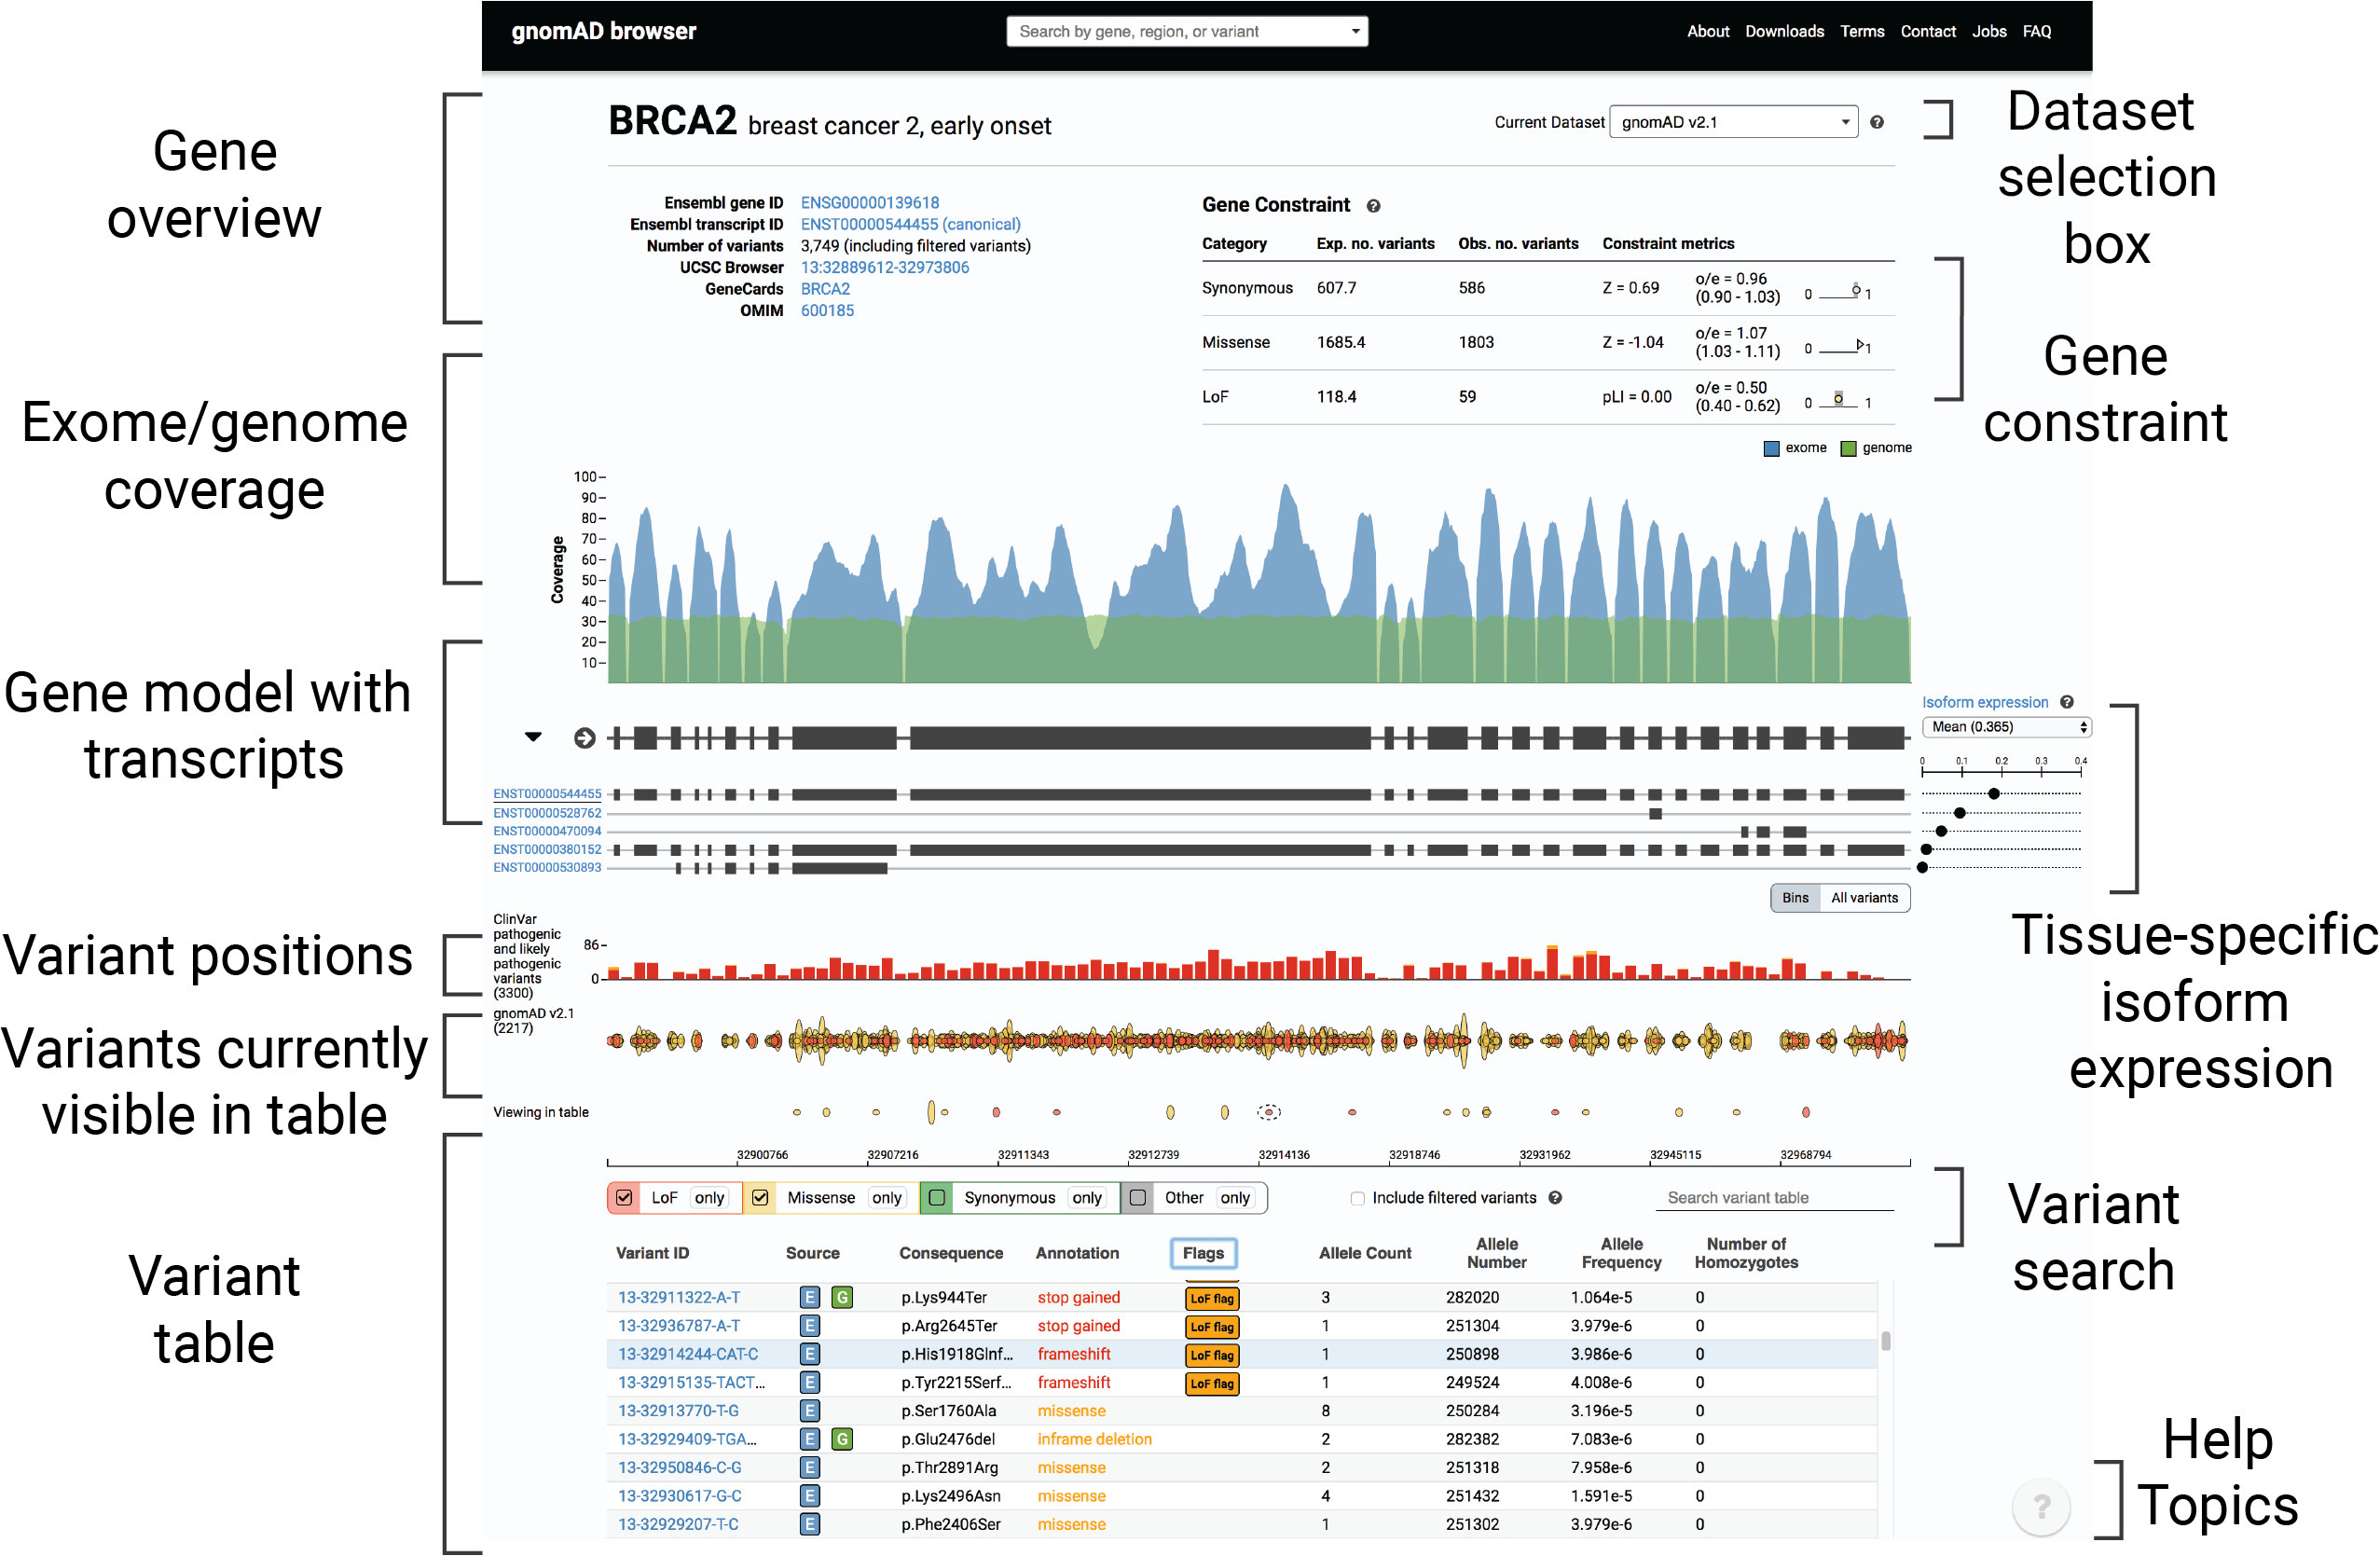The width and height of the screenshot is (2380, 1556).
Task: Open the ENSG00000139618 Ensembl gene link
Action: [869, 202]
